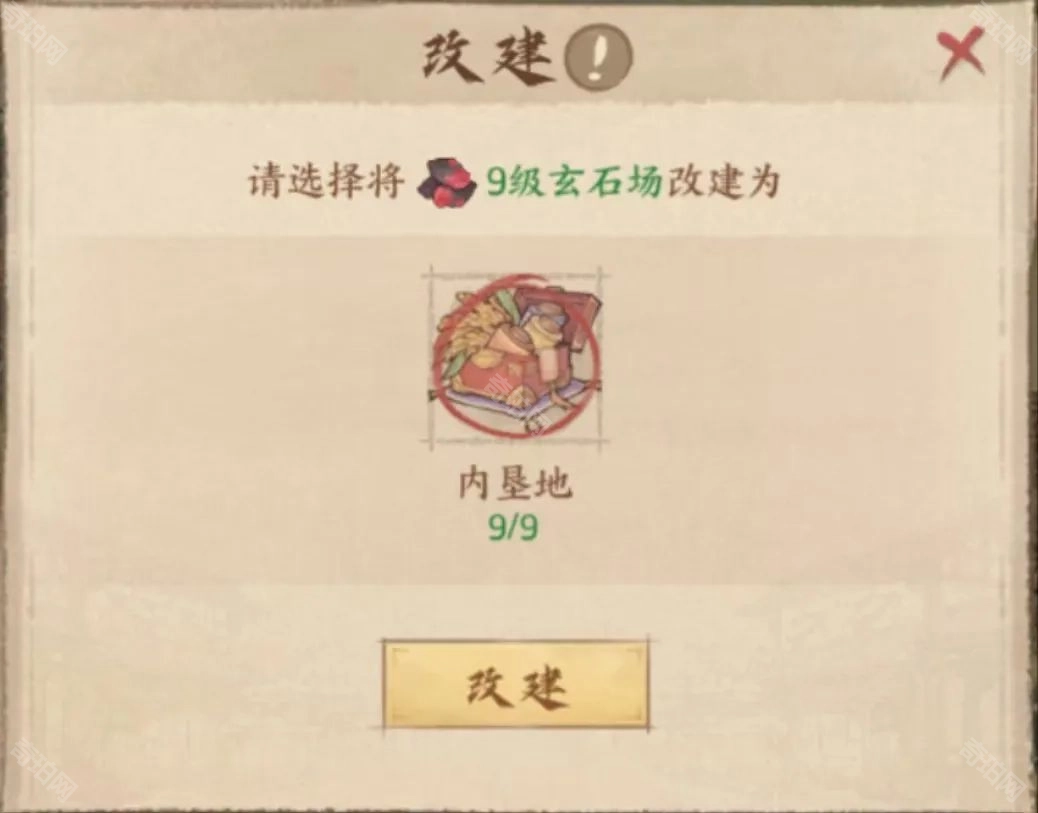The height and width of the screenshot is (813, 1038).
Task: Click the green 9级玄石场 text
Action: click(575, 182)
